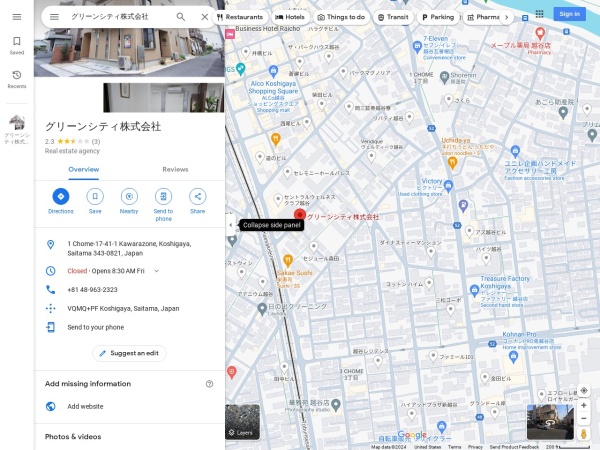Viewport: 600px width, 450px height.
Task: Select the 7-Eleven convenience store marker
Action: 417,47
